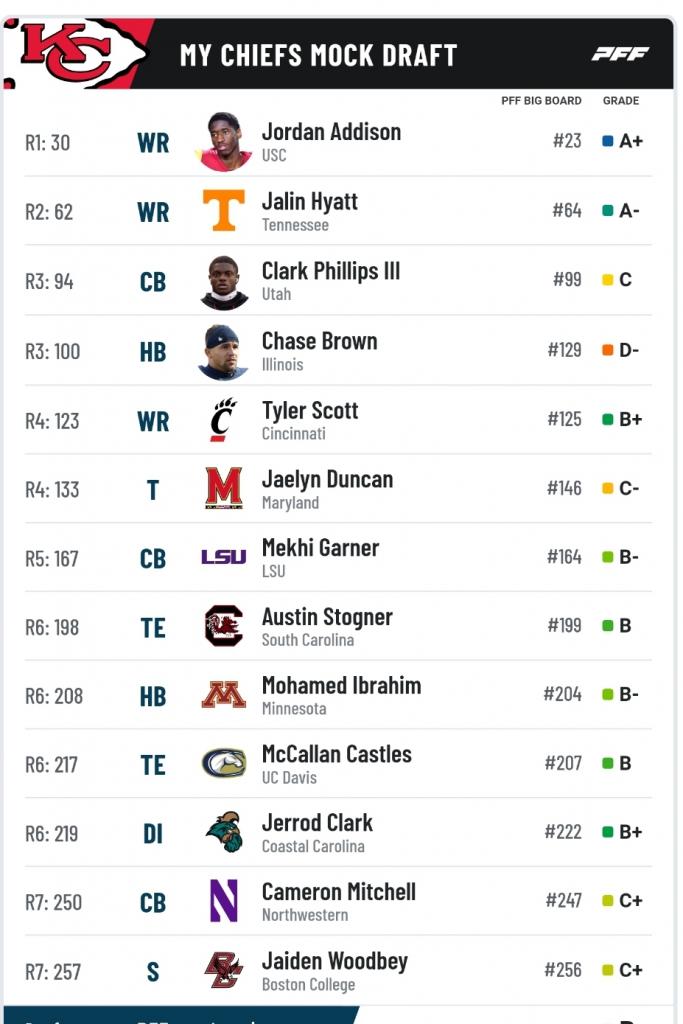
Task: Click the orange D- grade swatch
Action: pyautogui.click(x=607, y=350)
